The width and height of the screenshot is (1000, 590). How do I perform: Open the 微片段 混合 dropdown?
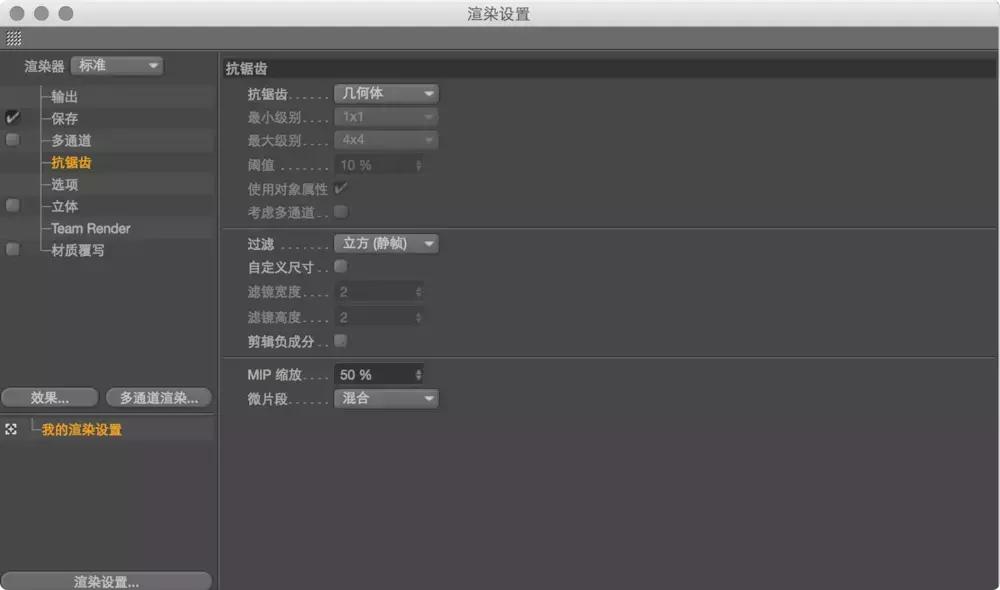(x=386, y=398)
